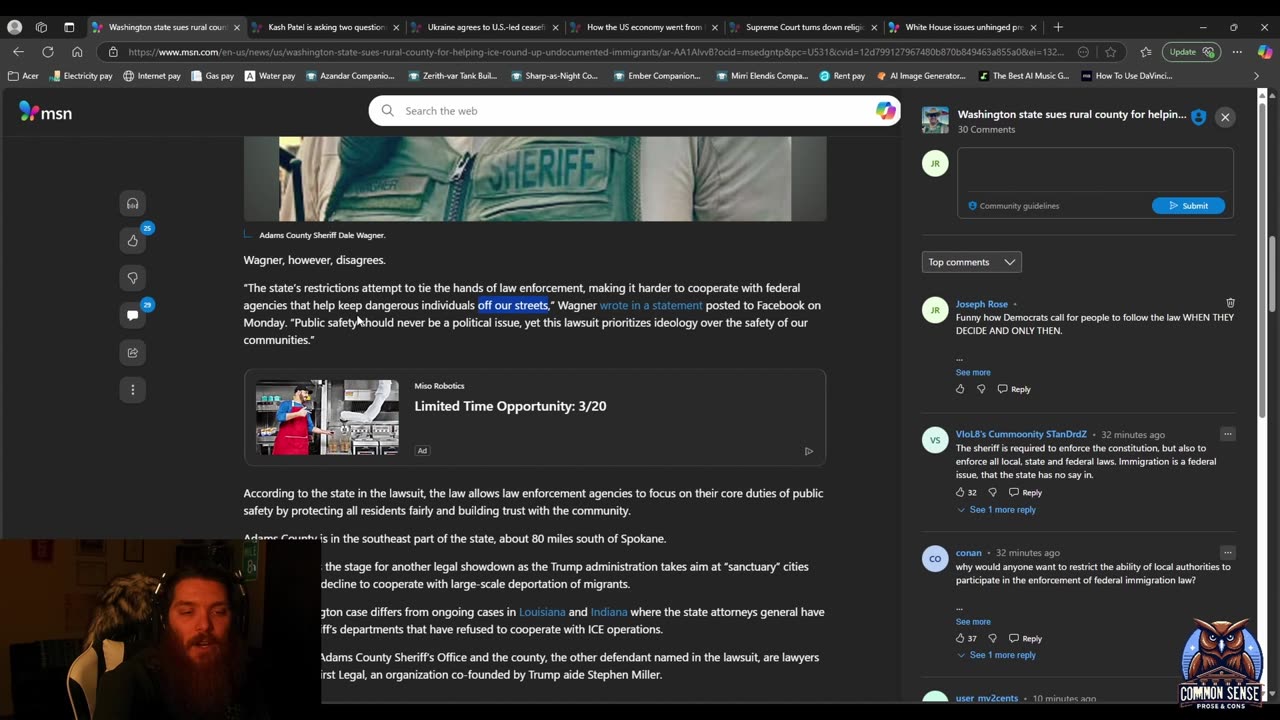Open options menu for conan's comment
The height and width of the screenshot is (720, 1280).
pyautogui.click(x=1227, y=552)
